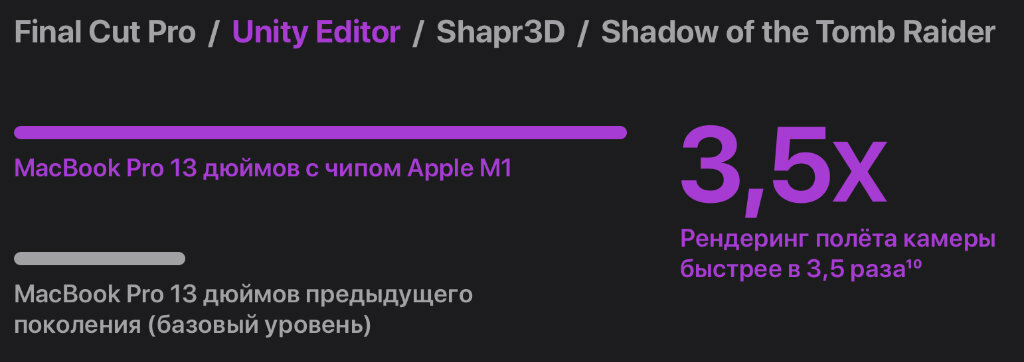Image resolution: width=1024 pixels, height=362 pixels.
Task: Click the words 'Apple M1' in purple label
Action: [459, 169]
